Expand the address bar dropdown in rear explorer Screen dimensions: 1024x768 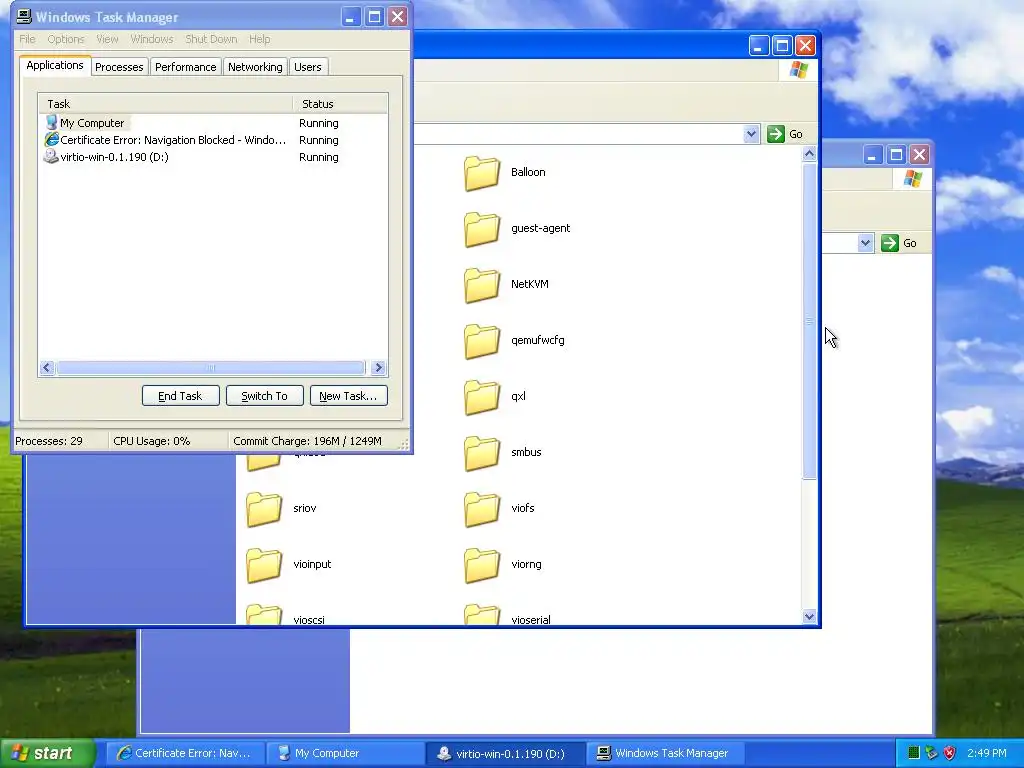tap(865, 243)
